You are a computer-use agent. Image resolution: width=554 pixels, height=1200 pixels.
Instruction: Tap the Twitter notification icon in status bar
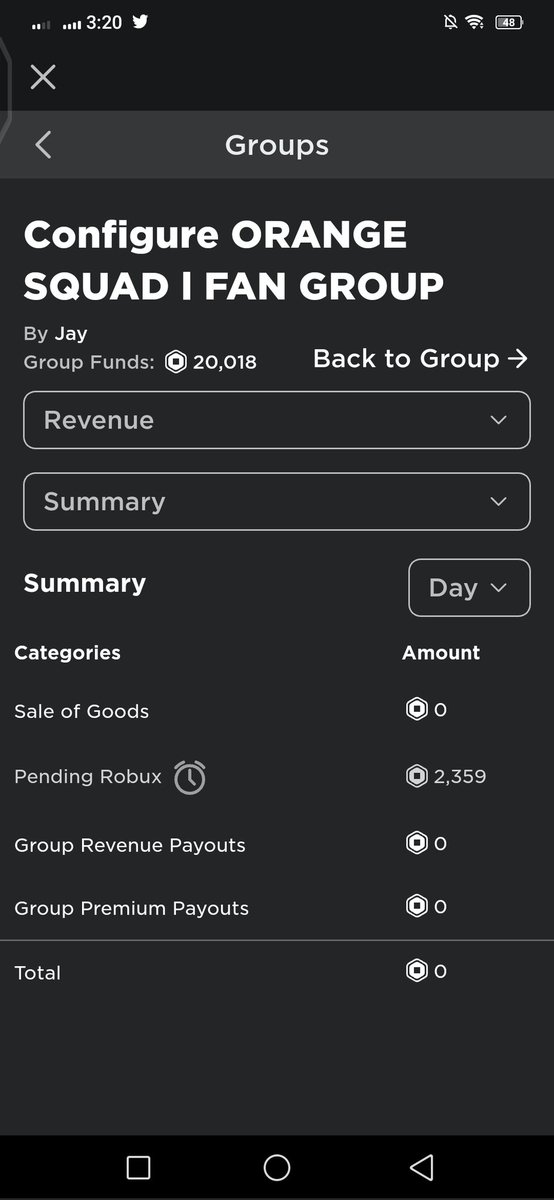[140, 21]
